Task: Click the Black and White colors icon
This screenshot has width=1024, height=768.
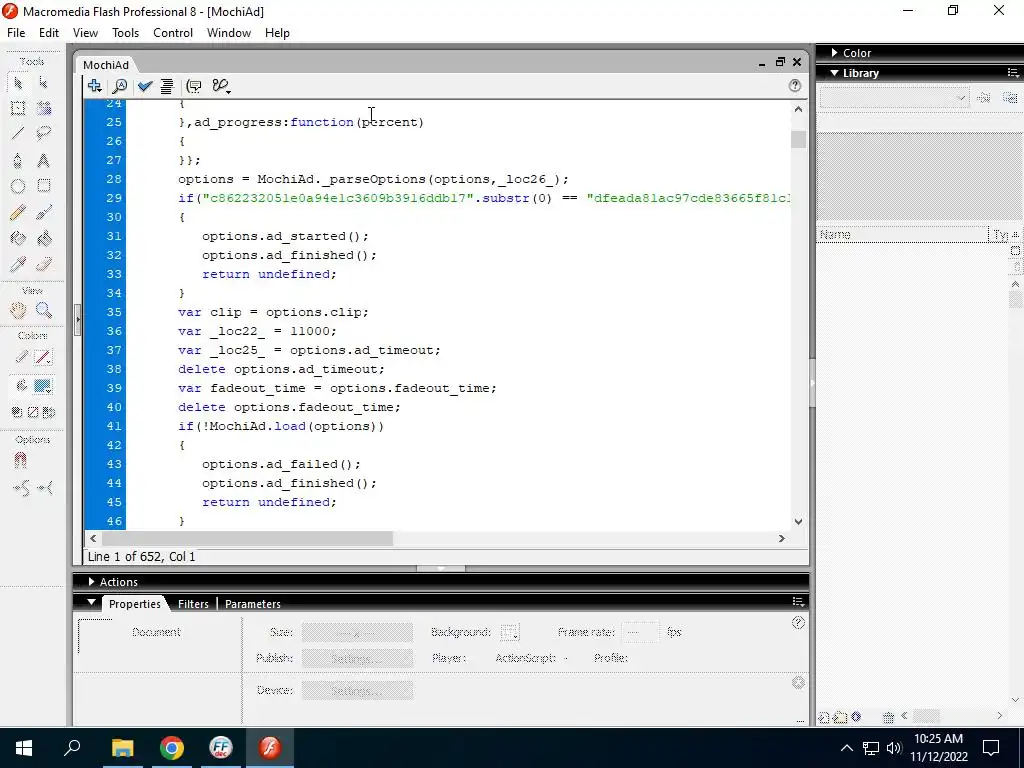Action: [x=17, y=413]
